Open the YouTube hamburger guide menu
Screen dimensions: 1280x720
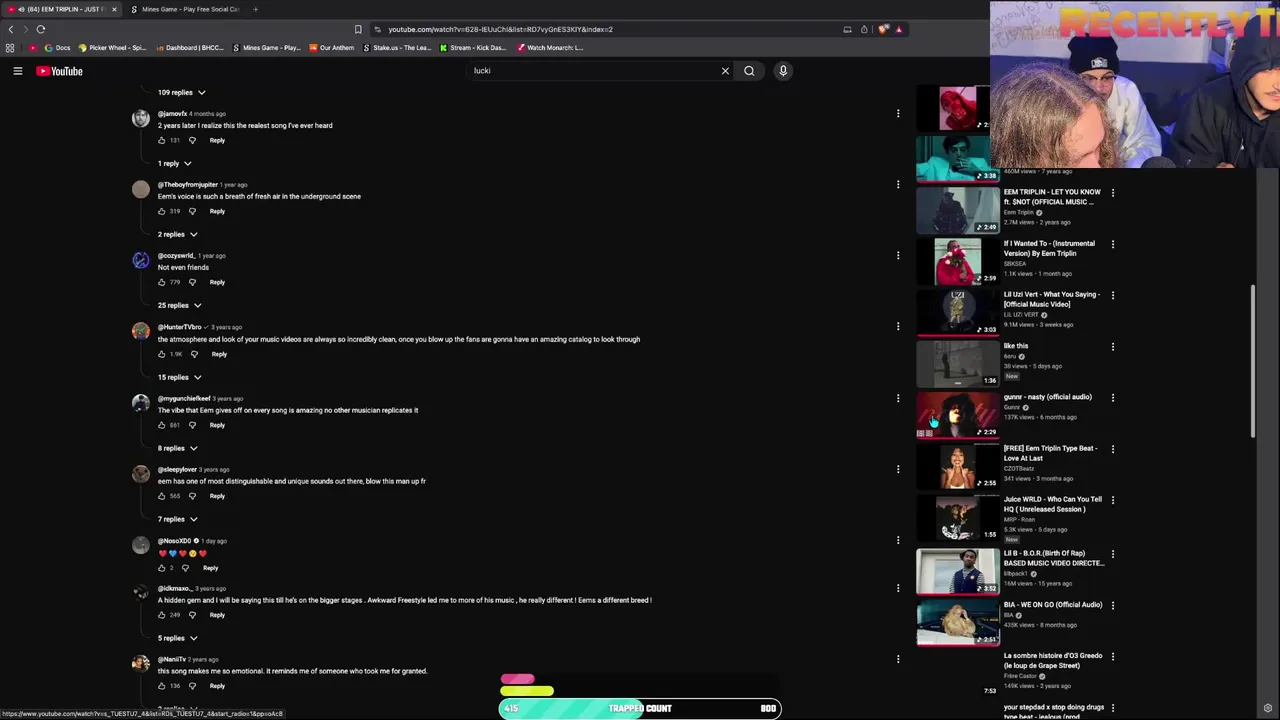coord(17,71)
